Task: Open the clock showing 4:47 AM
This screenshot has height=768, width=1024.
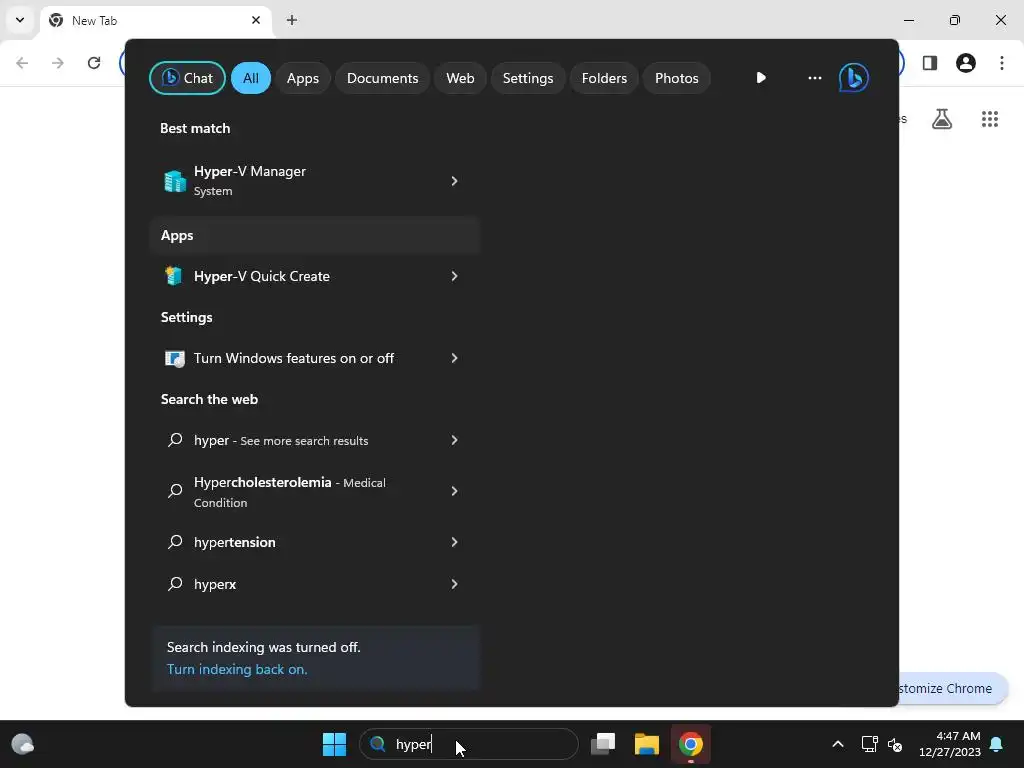Action: coord(950,744)
